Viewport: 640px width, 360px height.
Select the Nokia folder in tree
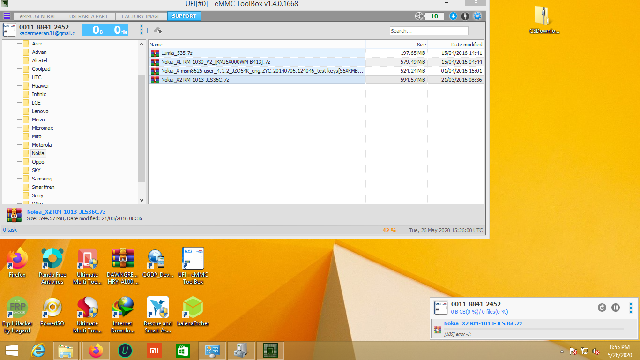(x=38, y=153)
